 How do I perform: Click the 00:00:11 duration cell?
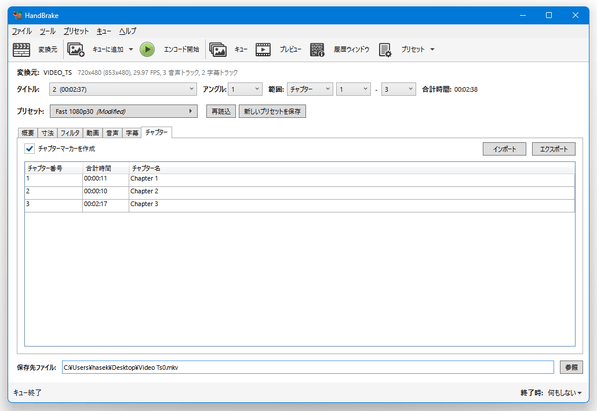[105, 179]
